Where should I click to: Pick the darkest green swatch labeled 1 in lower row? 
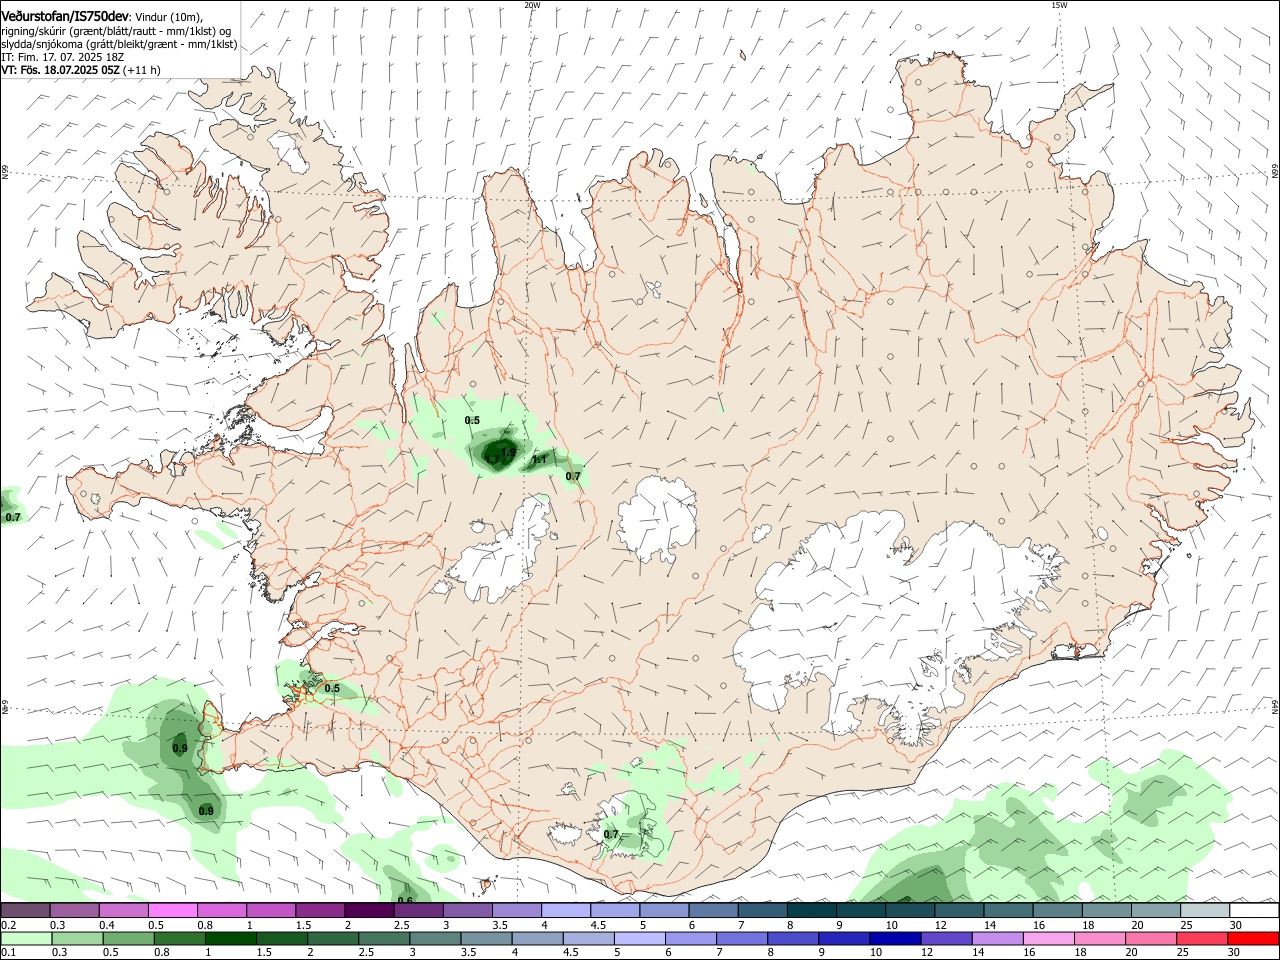pyautogui.click(x=230, y=938)
